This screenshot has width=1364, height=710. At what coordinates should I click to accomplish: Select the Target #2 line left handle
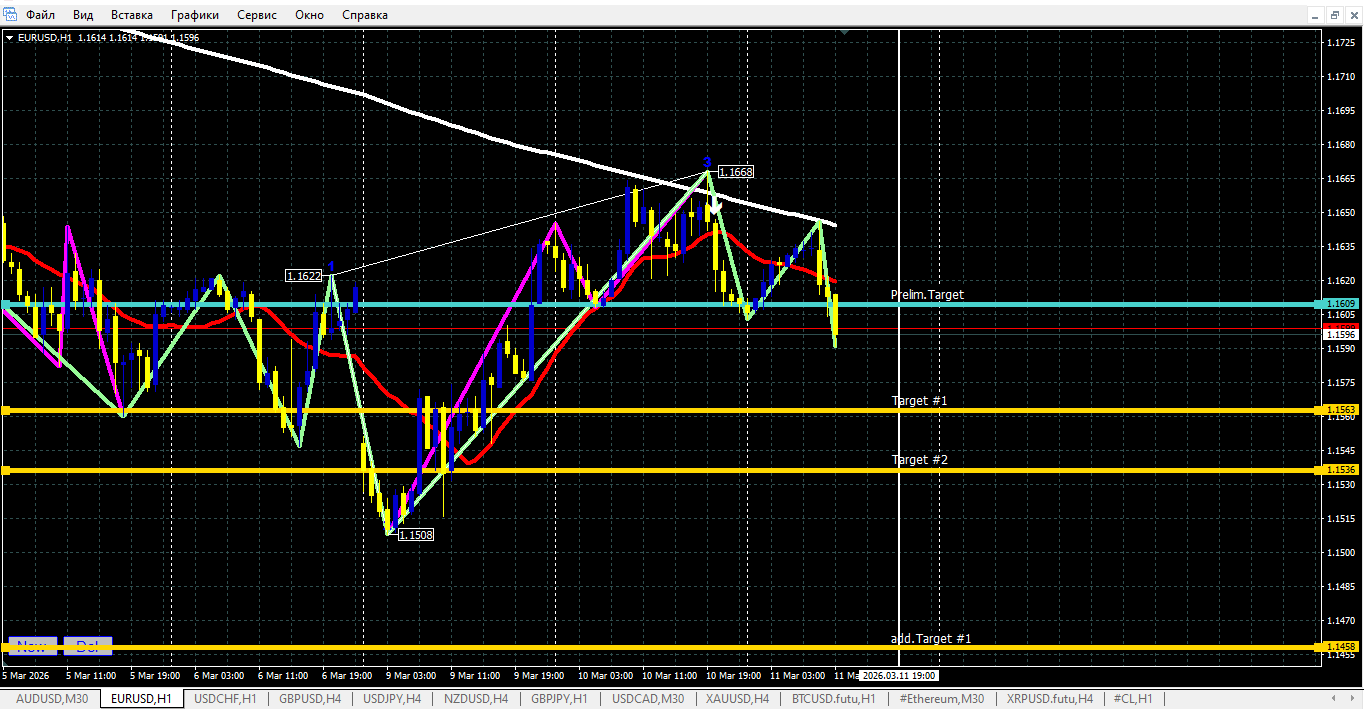coord(5,470)
